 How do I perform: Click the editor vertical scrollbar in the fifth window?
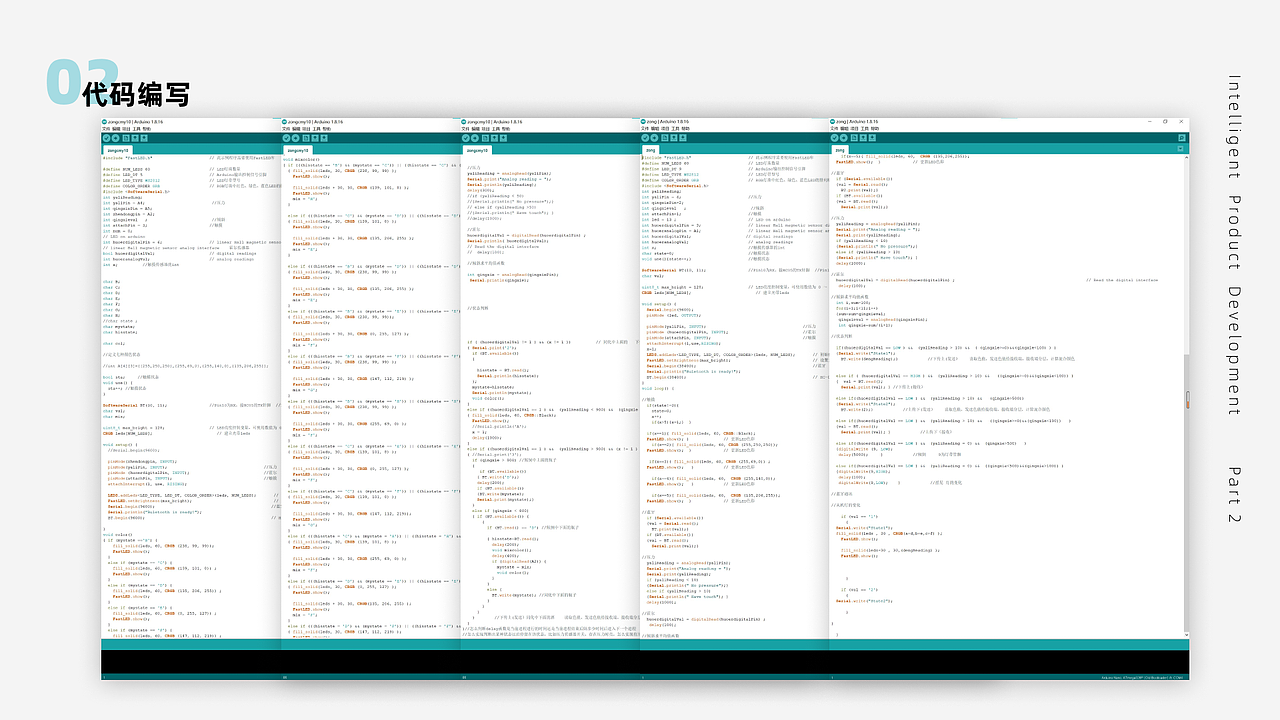tap(1186, 398)
